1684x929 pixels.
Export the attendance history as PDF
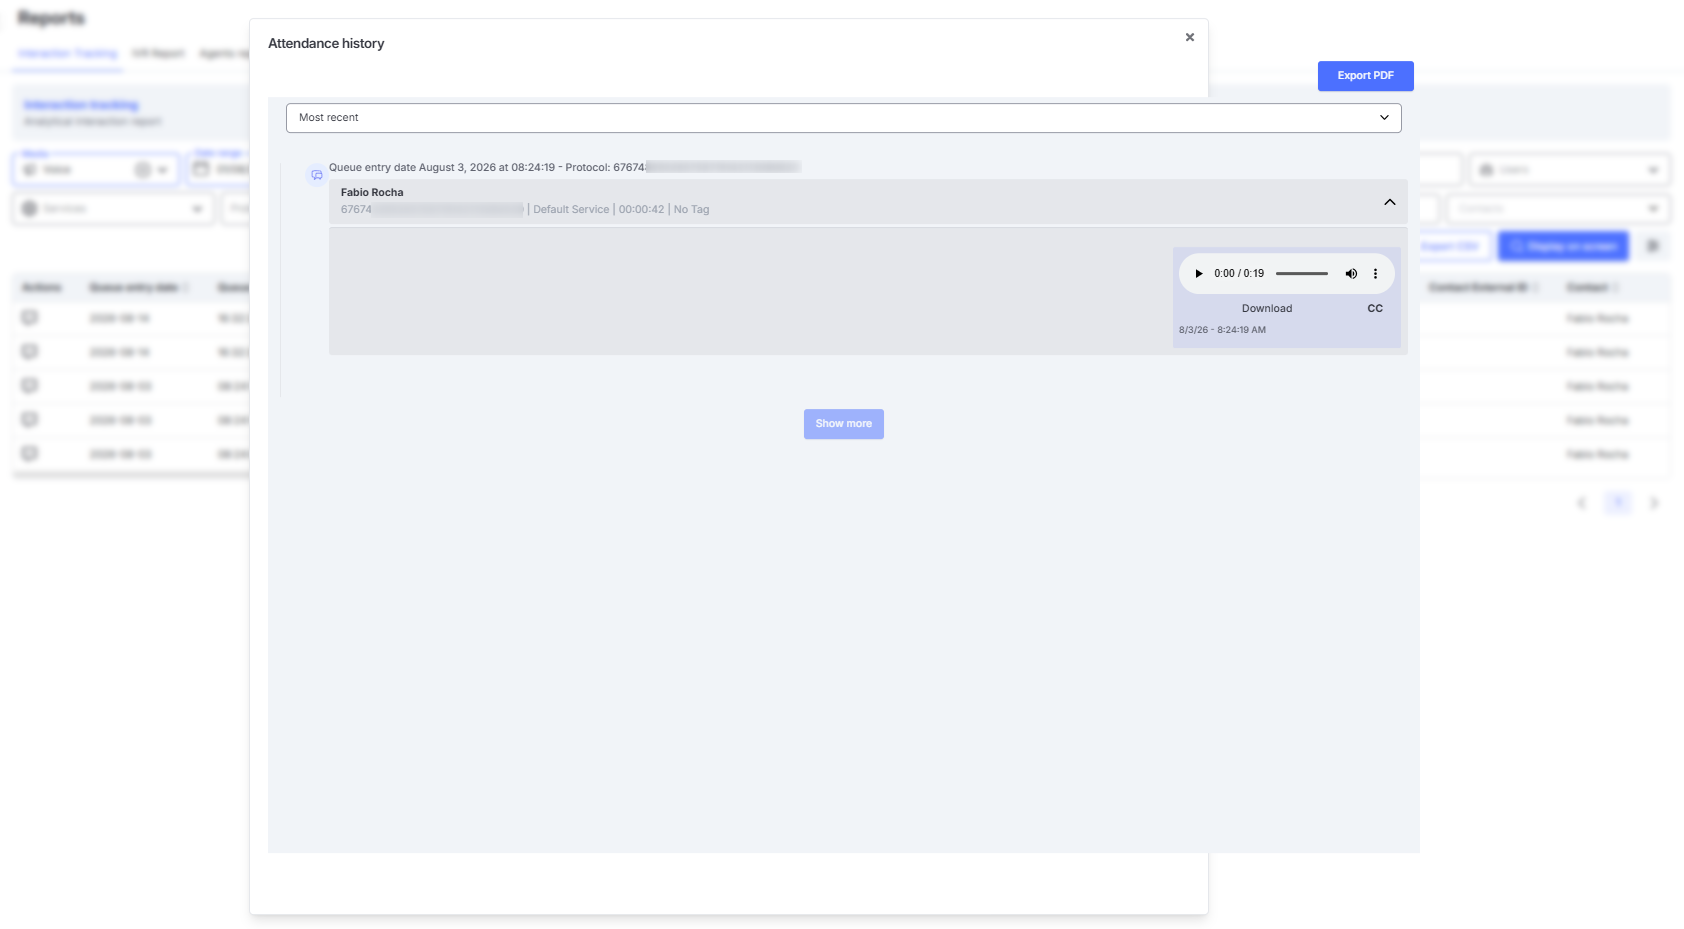[1365, 76]
